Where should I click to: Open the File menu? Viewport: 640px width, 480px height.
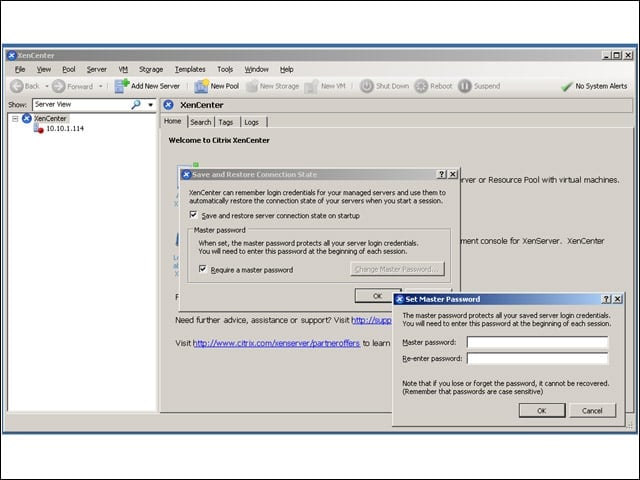point(20,69)
